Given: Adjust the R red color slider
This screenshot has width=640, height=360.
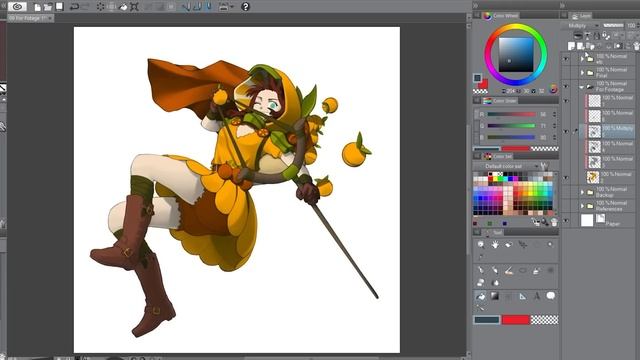Looking at the screenshot, I should tap(512, 114).
